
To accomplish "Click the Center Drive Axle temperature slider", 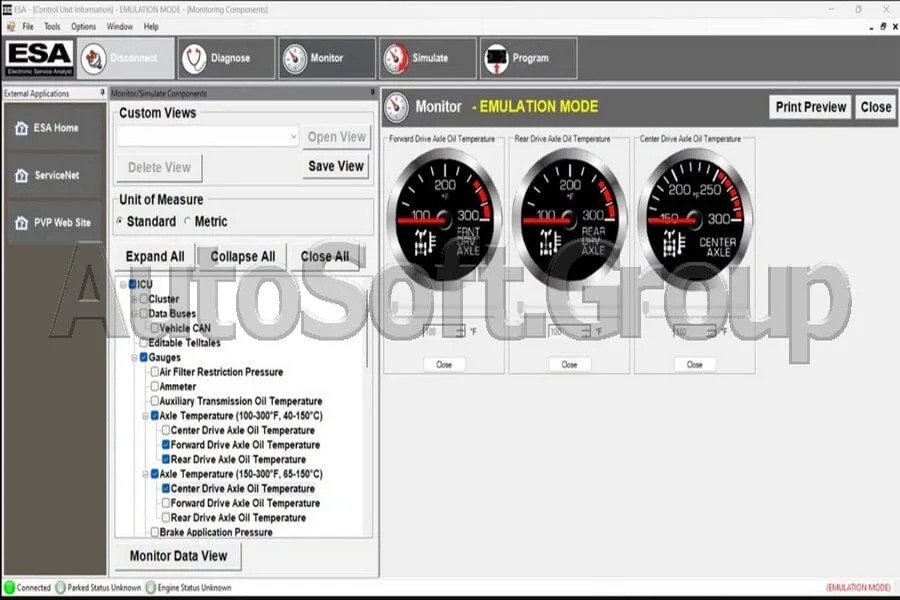I will 695,308.
